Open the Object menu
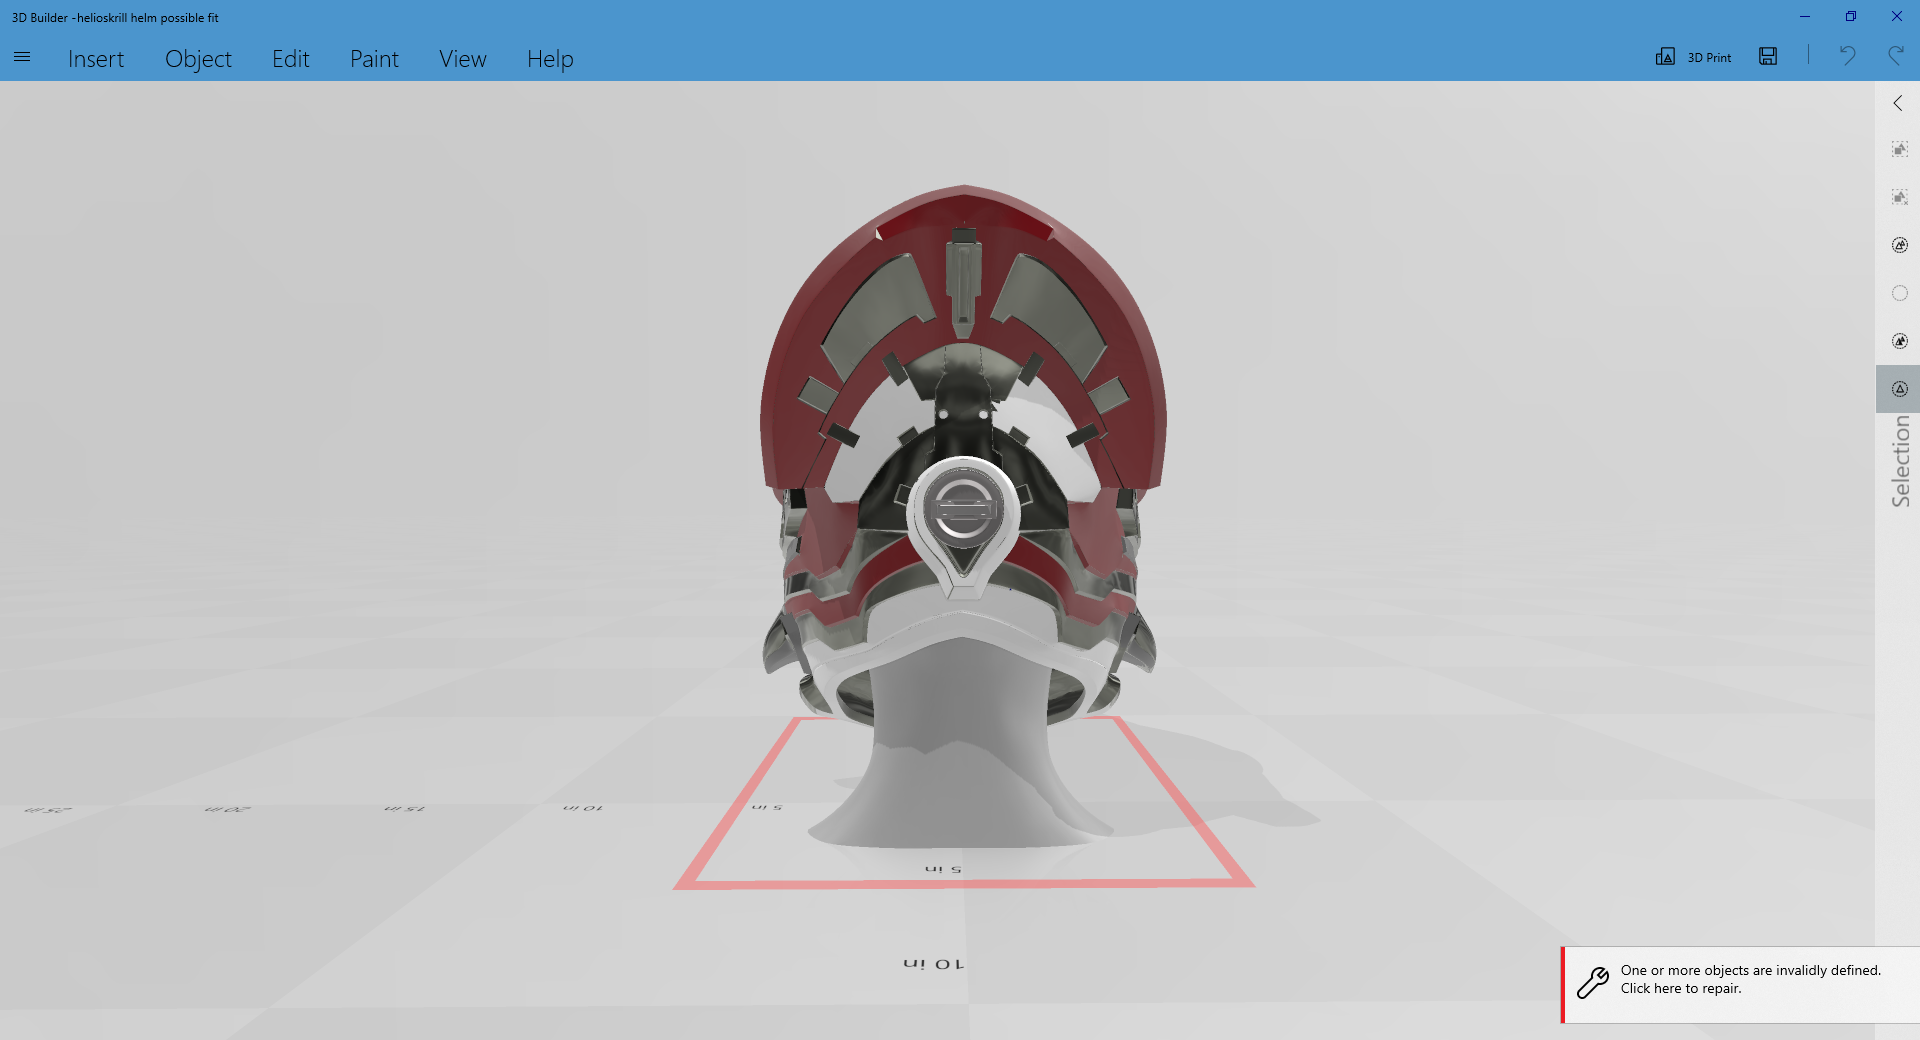The height and width of the screenshot is (1040, 1920). click(x=198, y=59)
